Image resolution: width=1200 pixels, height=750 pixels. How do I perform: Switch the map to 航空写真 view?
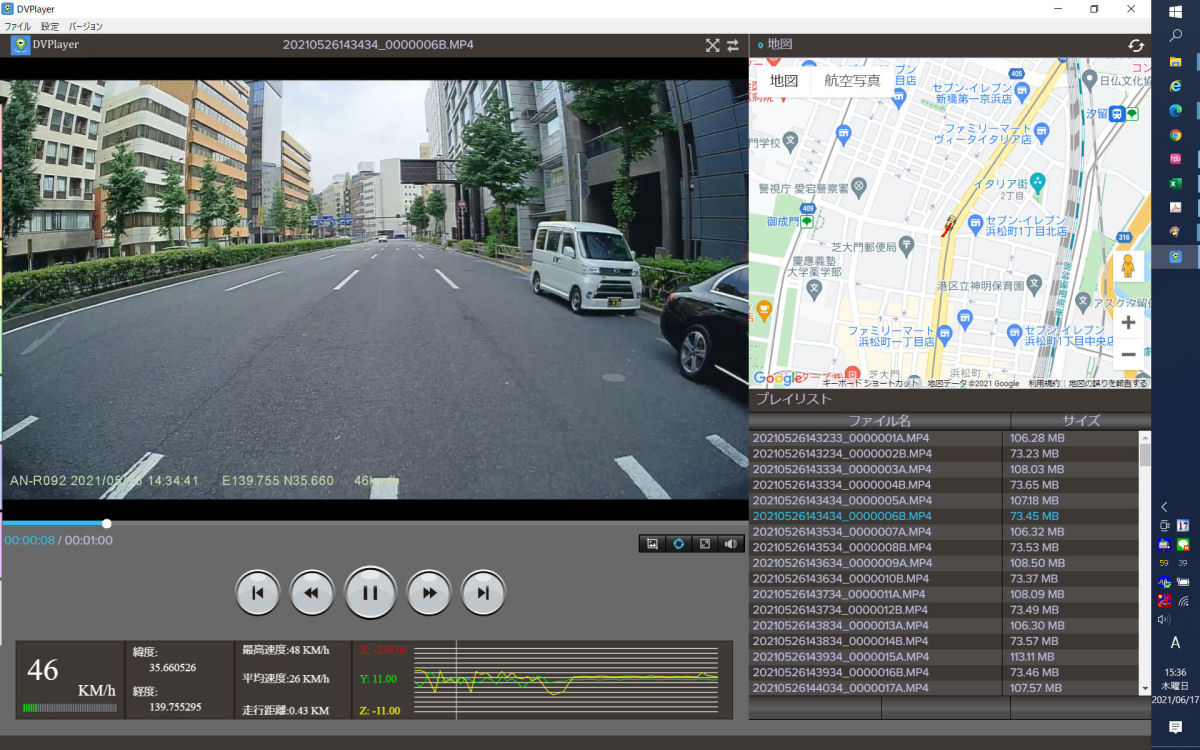852,81
